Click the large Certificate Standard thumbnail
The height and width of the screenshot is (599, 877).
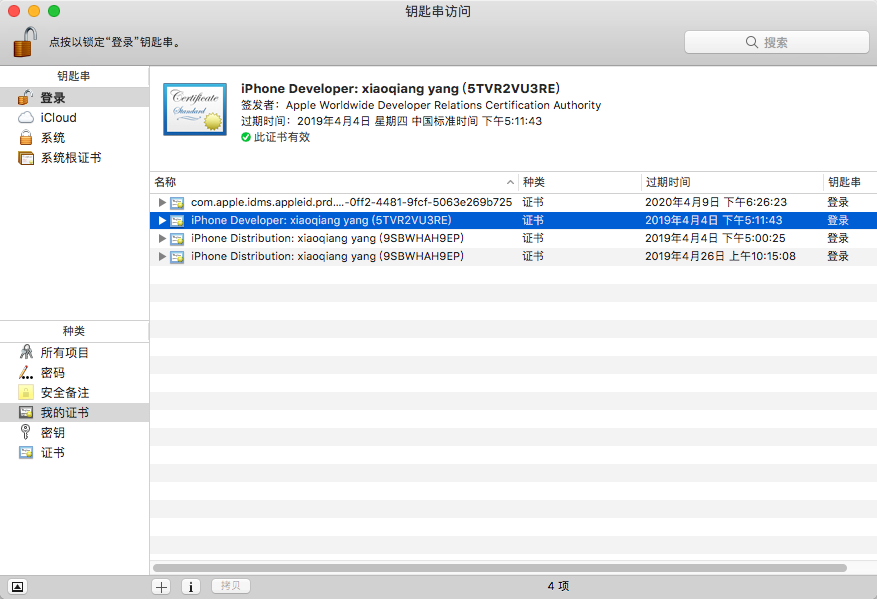[x=195, y=109]
